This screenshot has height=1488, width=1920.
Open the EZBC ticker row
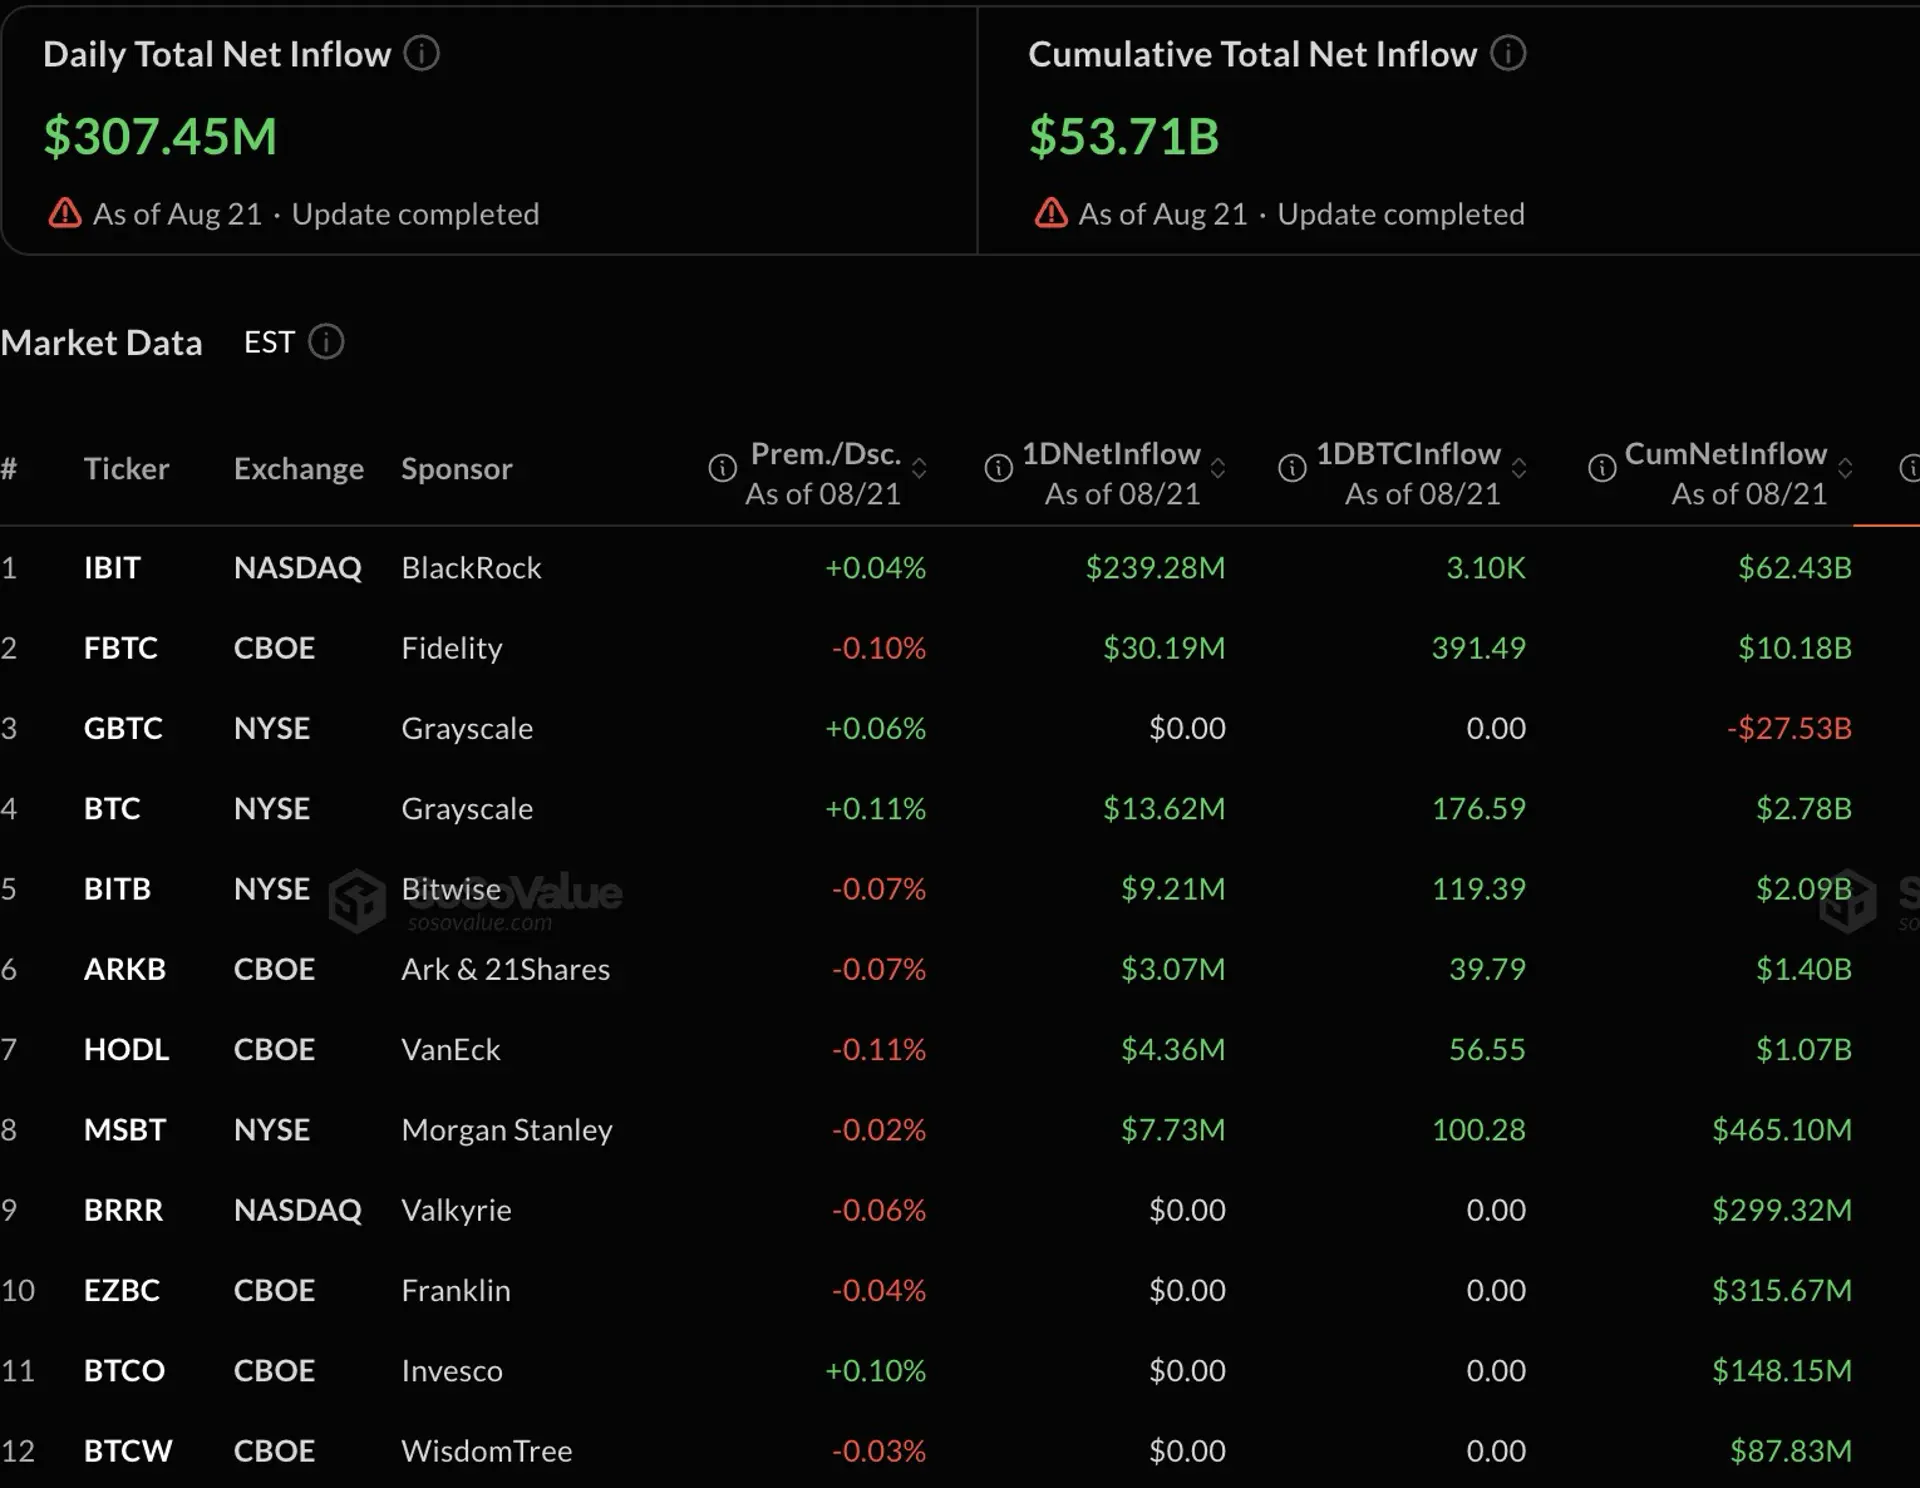coord(122,1290)
